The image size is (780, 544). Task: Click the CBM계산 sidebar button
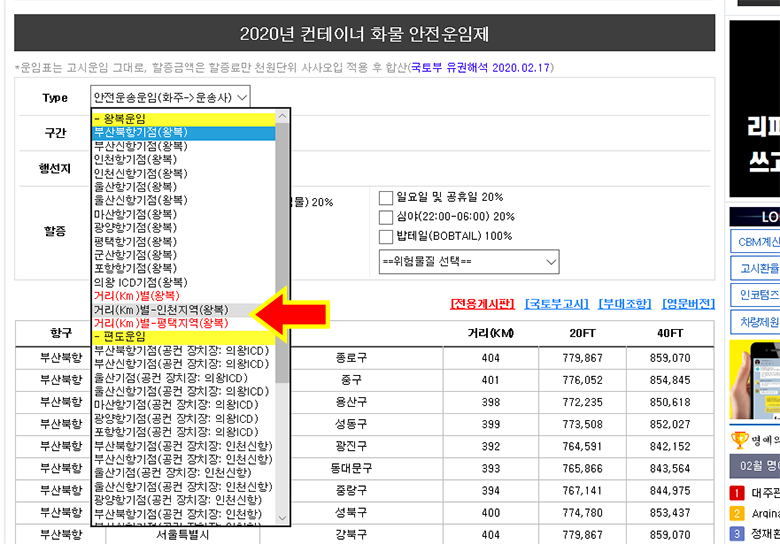pyautogui.click(x=755, y=242)
